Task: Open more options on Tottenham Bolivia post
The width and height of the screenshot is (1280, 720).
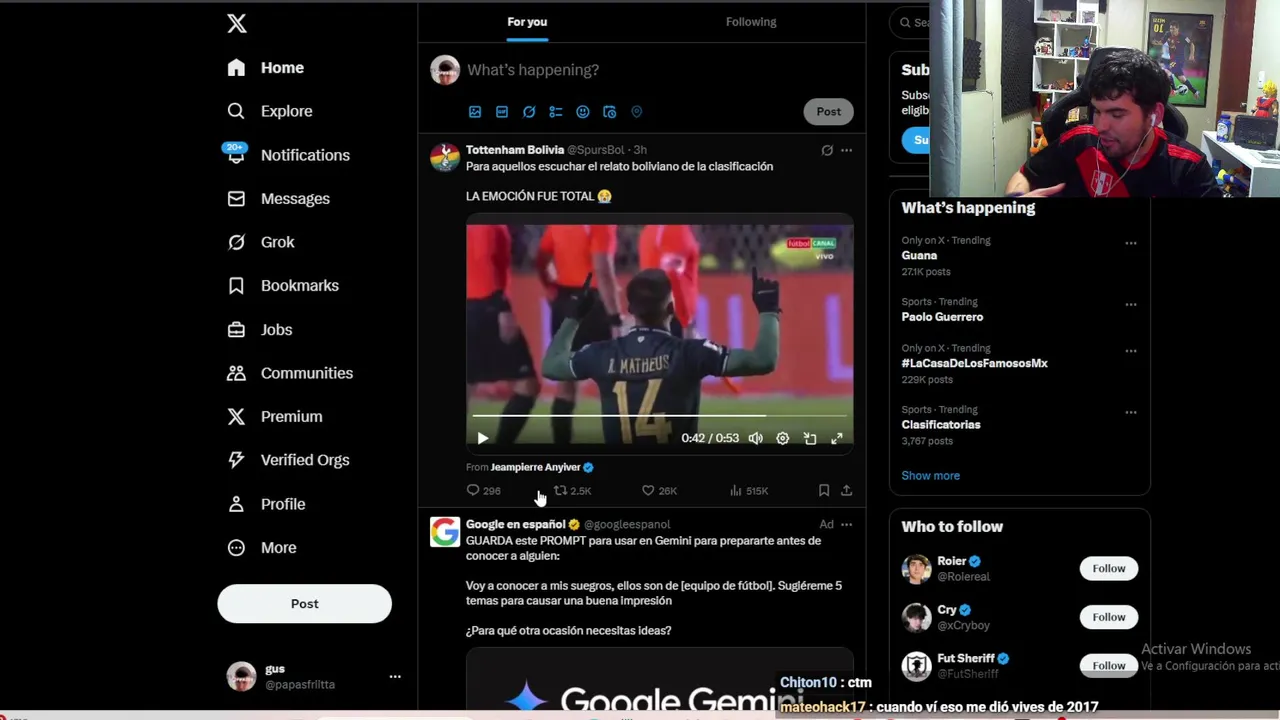Action: 846,150
